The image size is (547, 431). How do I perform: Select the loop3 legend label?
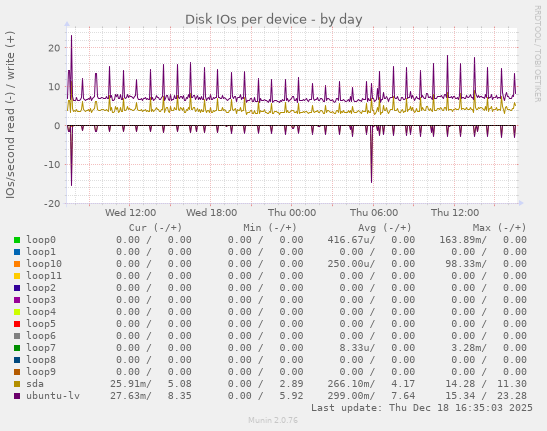(41, 299)
